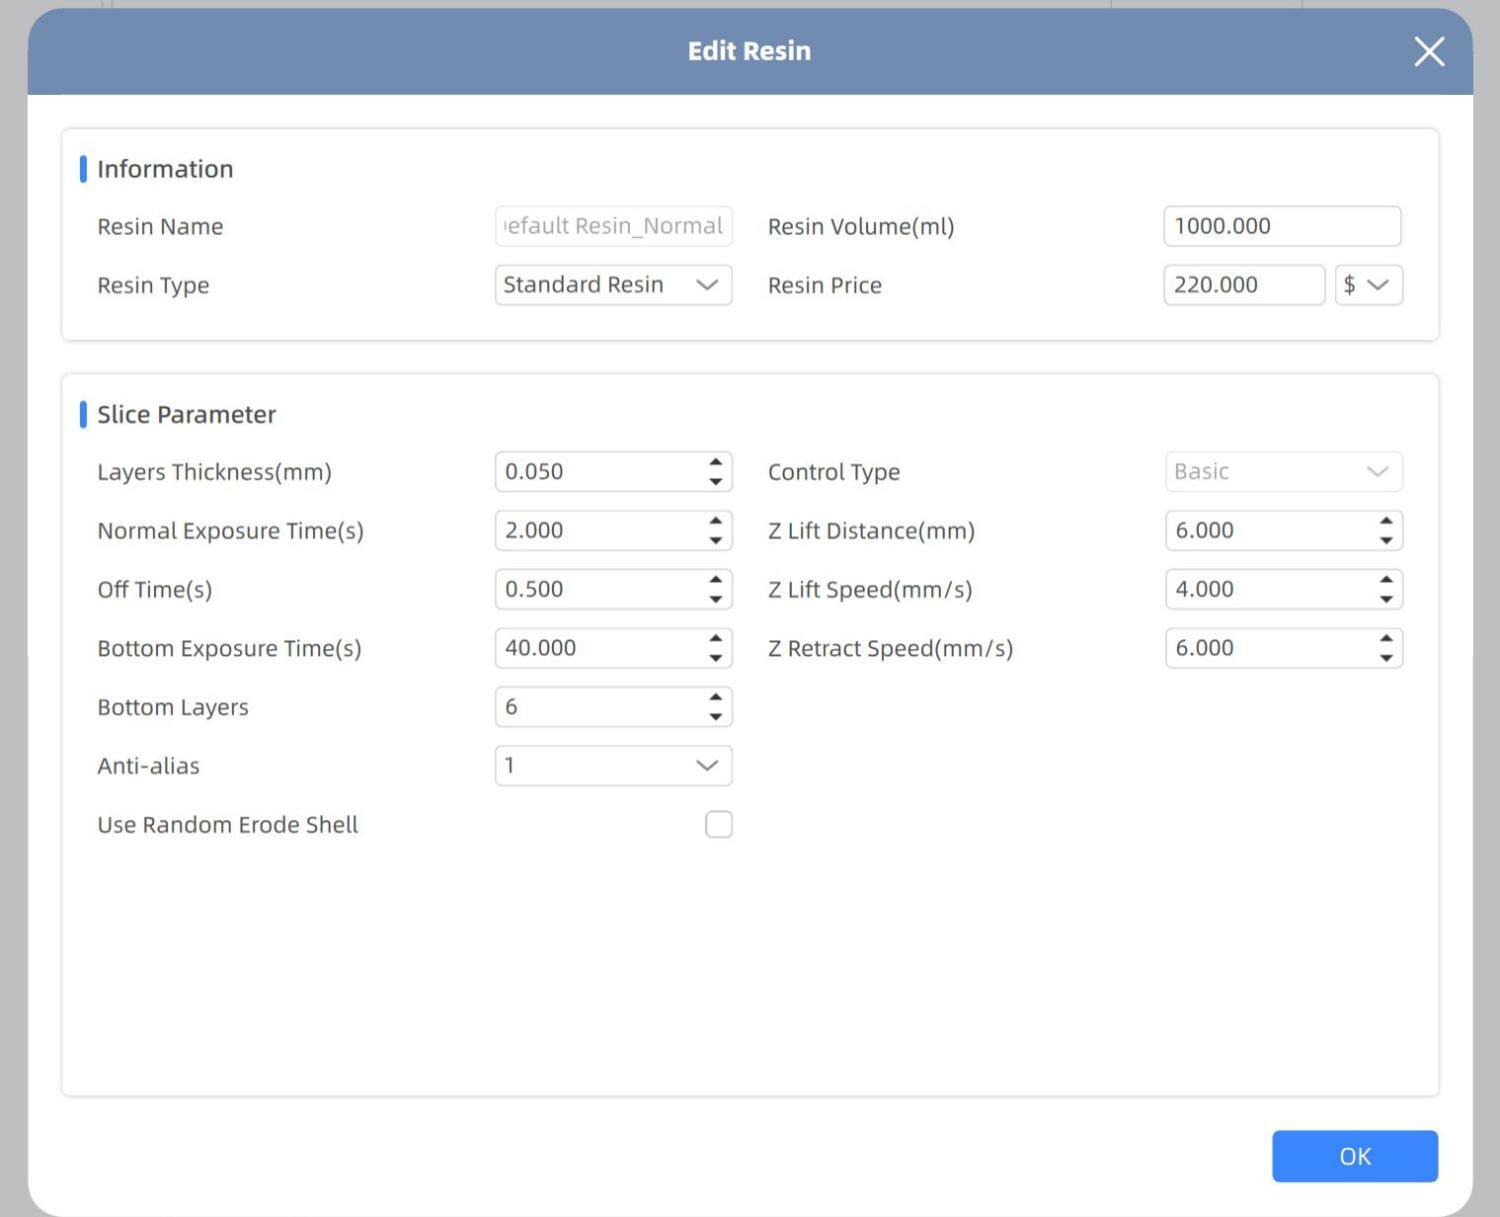Screen dimensions: 1500x1217
Task: Increase Layers Thickness with up arrow
Action: 715,463
